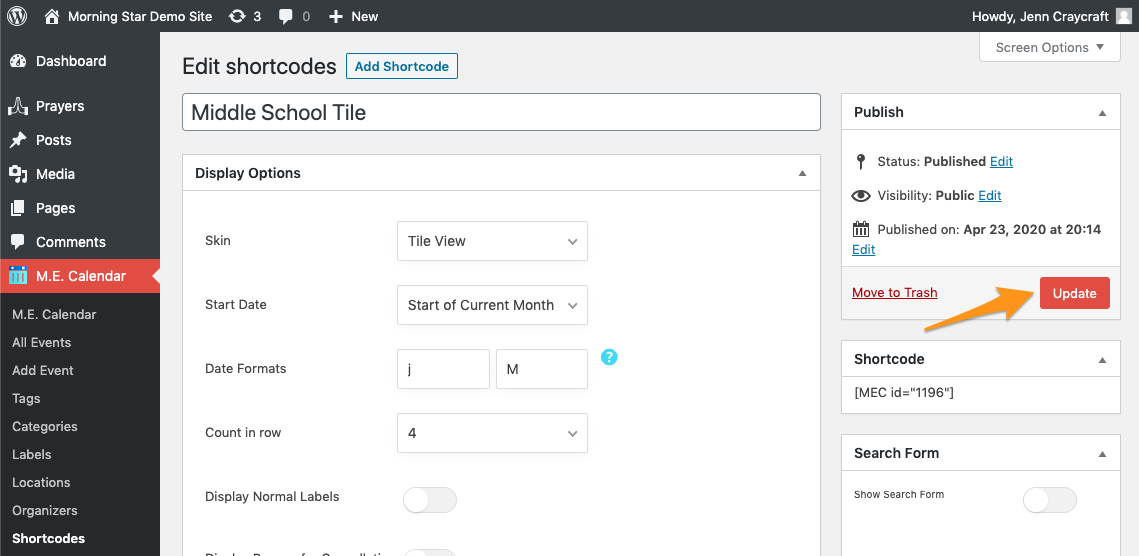
Task: Enable the Display Normal Labels toggle
Action: pos(430,500)
